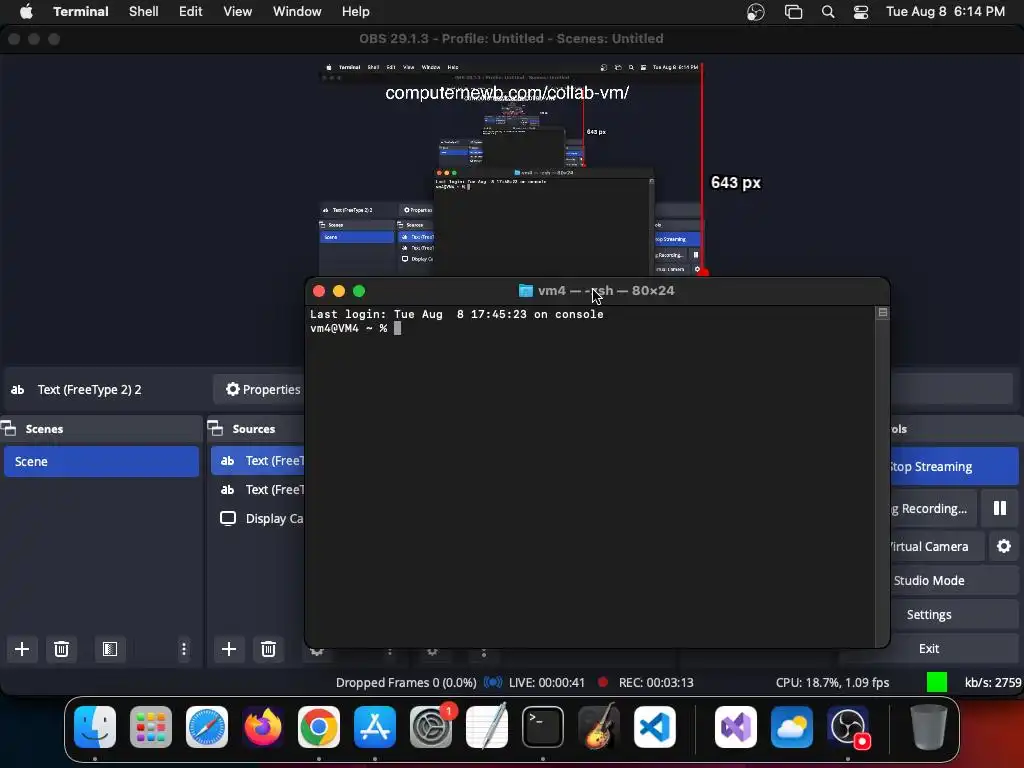Click the 'kb/s: 2759' bitrate status
Screen dimensions: 1024x768
[993, 682]
